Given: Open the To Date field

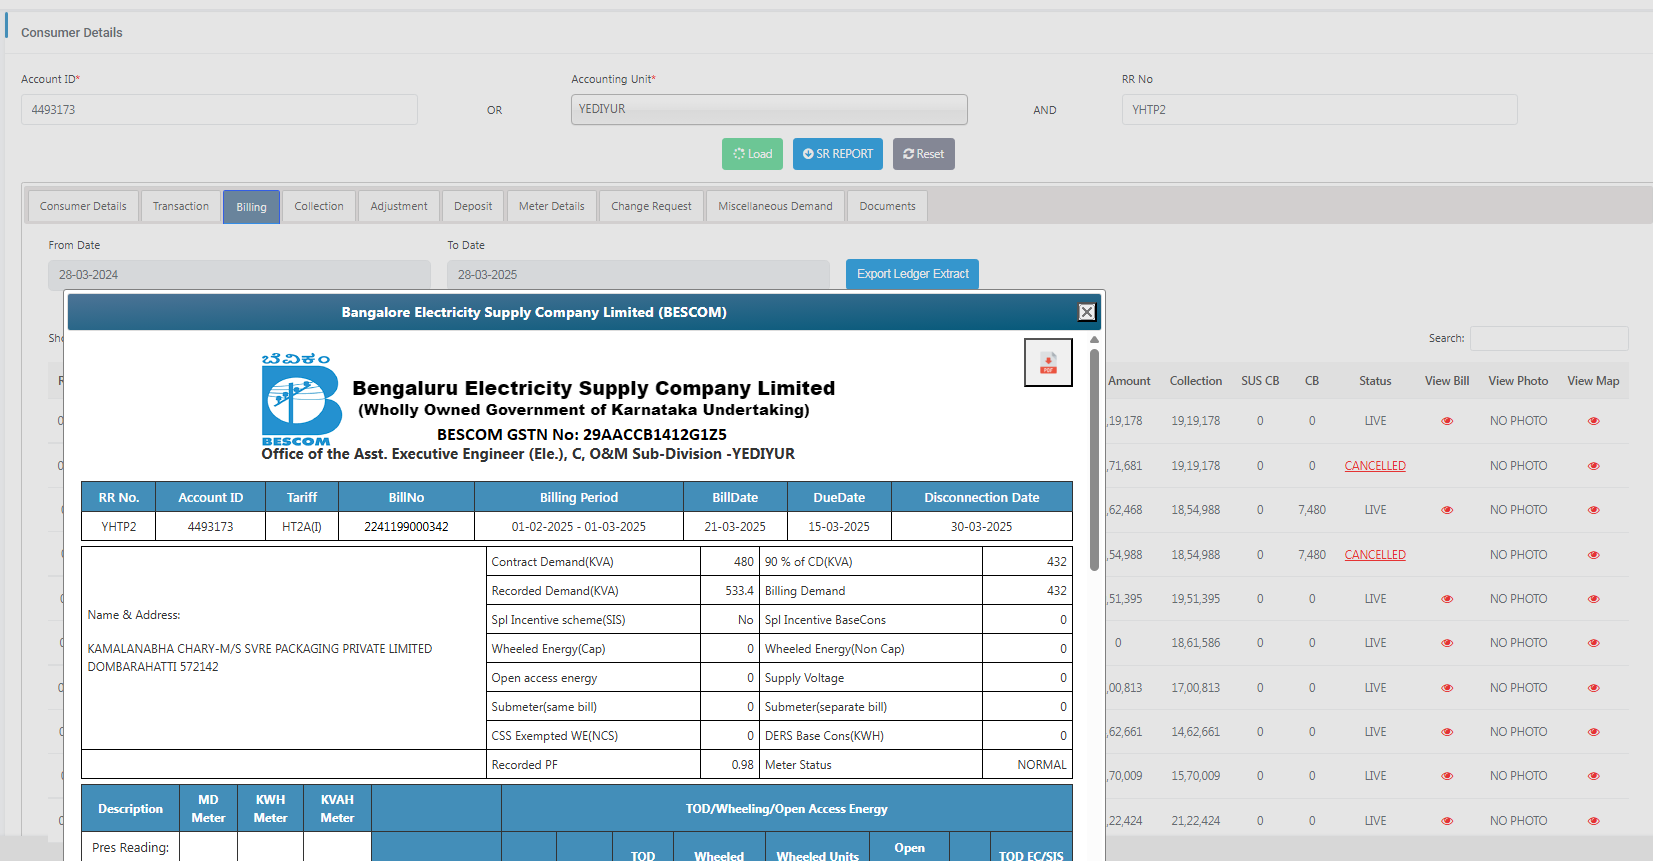Looking at the screenshot, I should tap(638, 275).
